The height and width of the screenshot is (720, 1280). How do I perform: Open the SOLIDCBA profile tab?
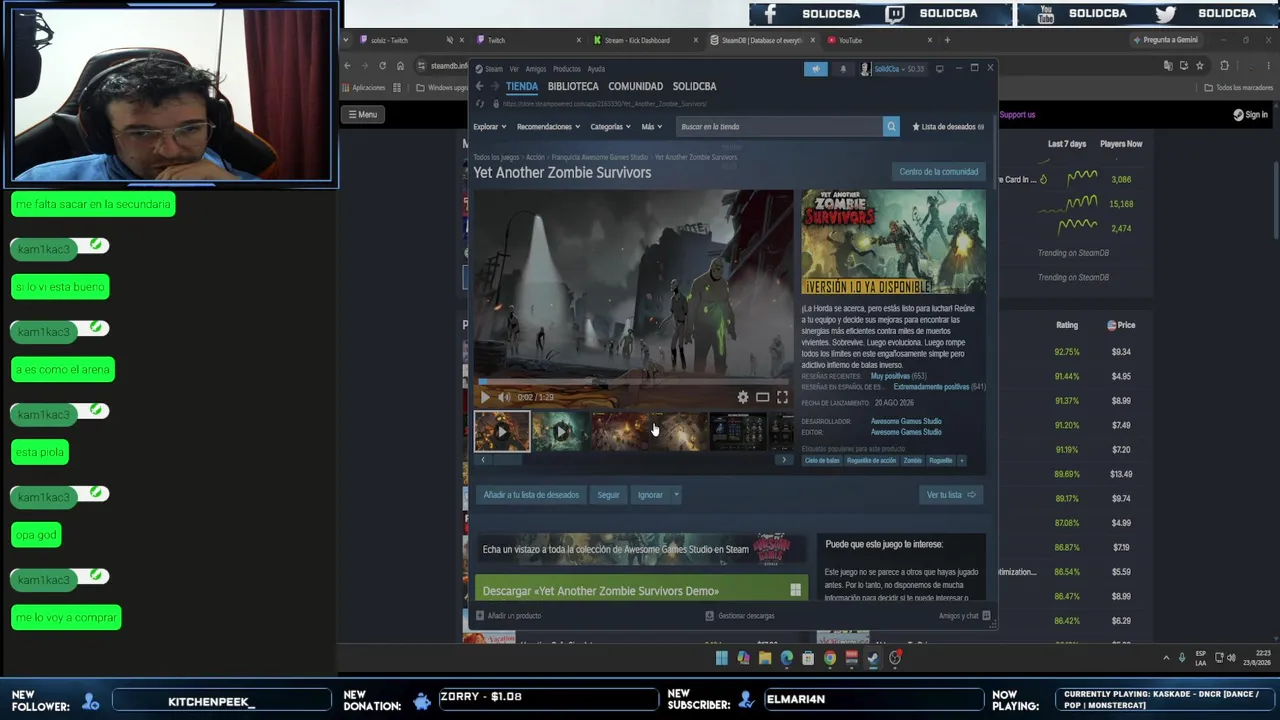tap(695, 86)
